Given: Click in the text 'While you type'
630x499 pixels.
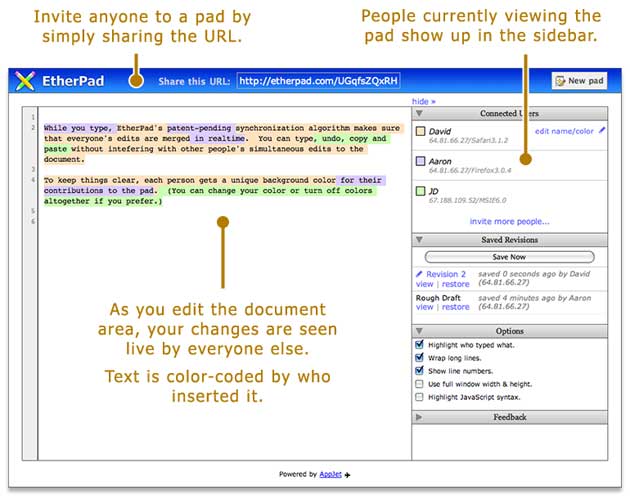Looking at the screenshot, I should pyautogui.click(x=78, y=128).
